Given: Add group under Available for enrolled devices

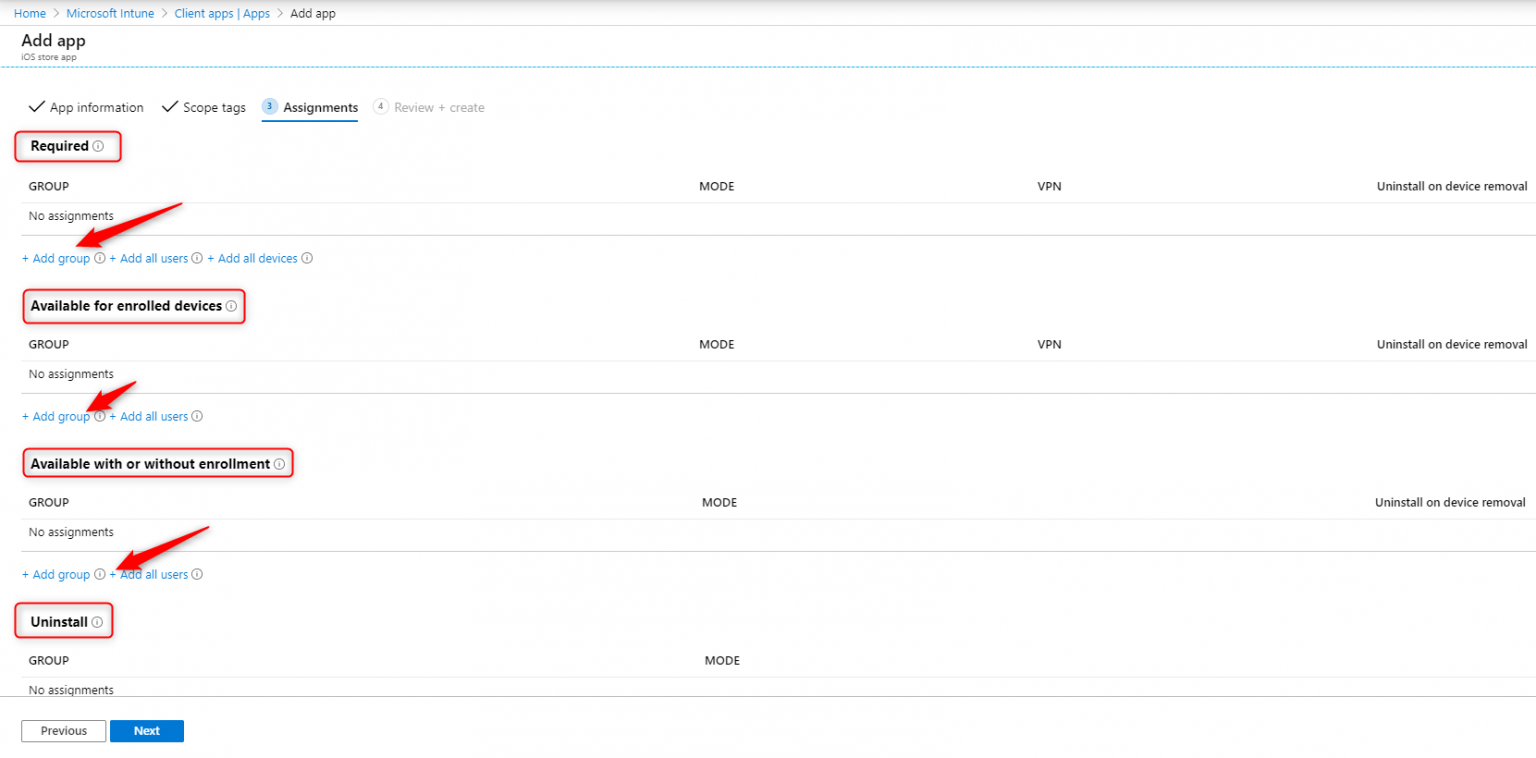Looking at the screenshot, I should pyautogui.click(x=56, y=416).
